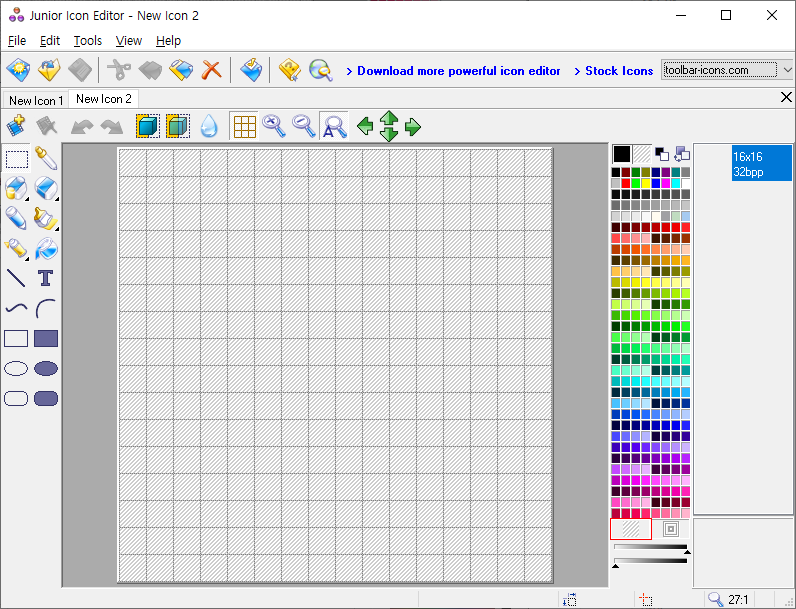Open the yellow Help book icon
Viewport: 796px width, 609px height.
tap(289, 70)
